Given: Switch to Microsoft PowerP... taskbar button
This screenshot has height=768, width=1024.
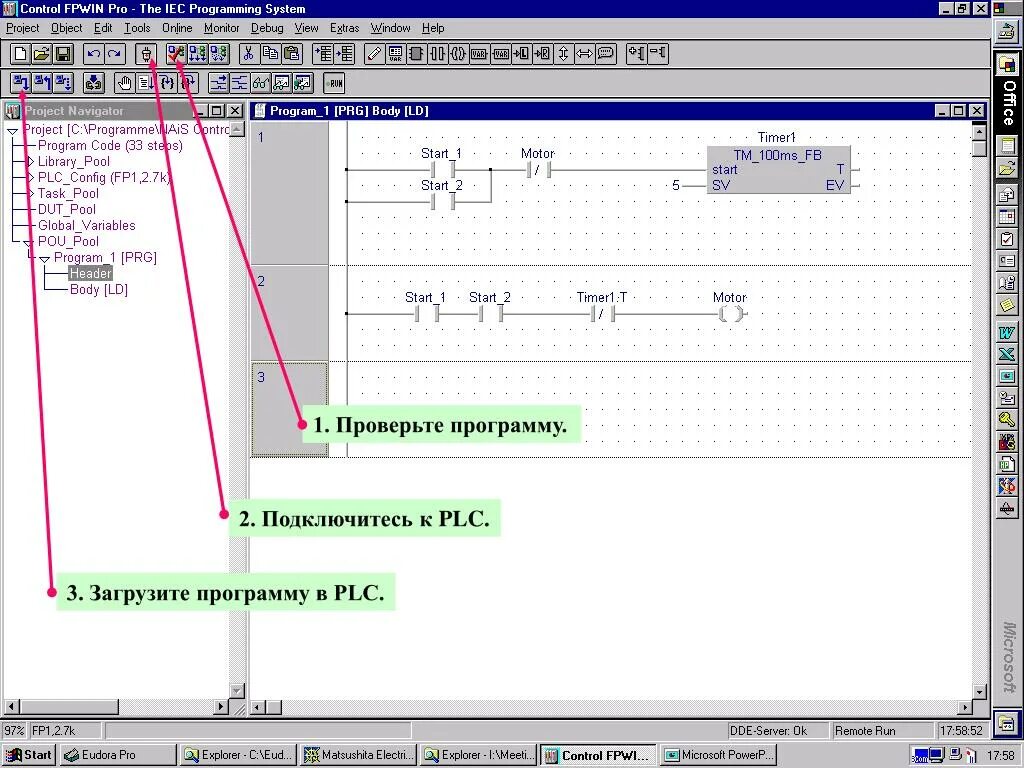Looking at the screenshot, I should click(x=718, y=755).
